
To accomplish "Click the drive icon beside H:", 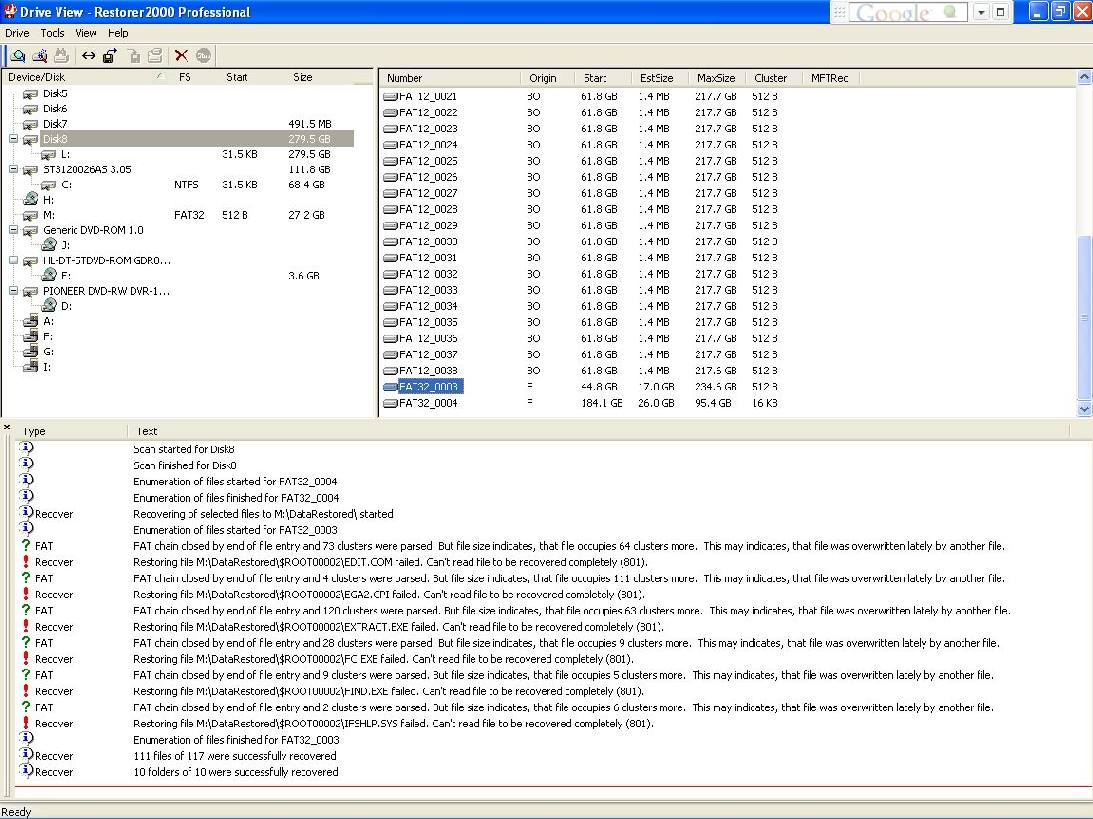I will tap(30, 199).
